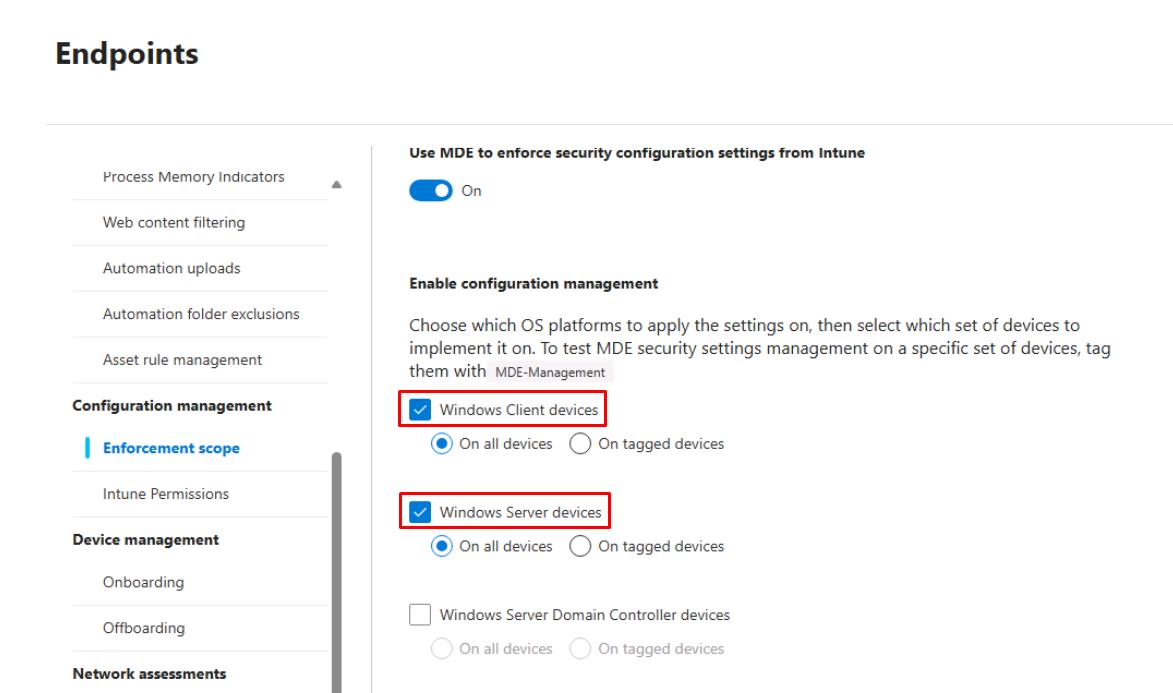Image resolution: width=1173 pixels, height=693 pixels.
Task: Click the MDE-Management tag label
Action: pos(551,372)
